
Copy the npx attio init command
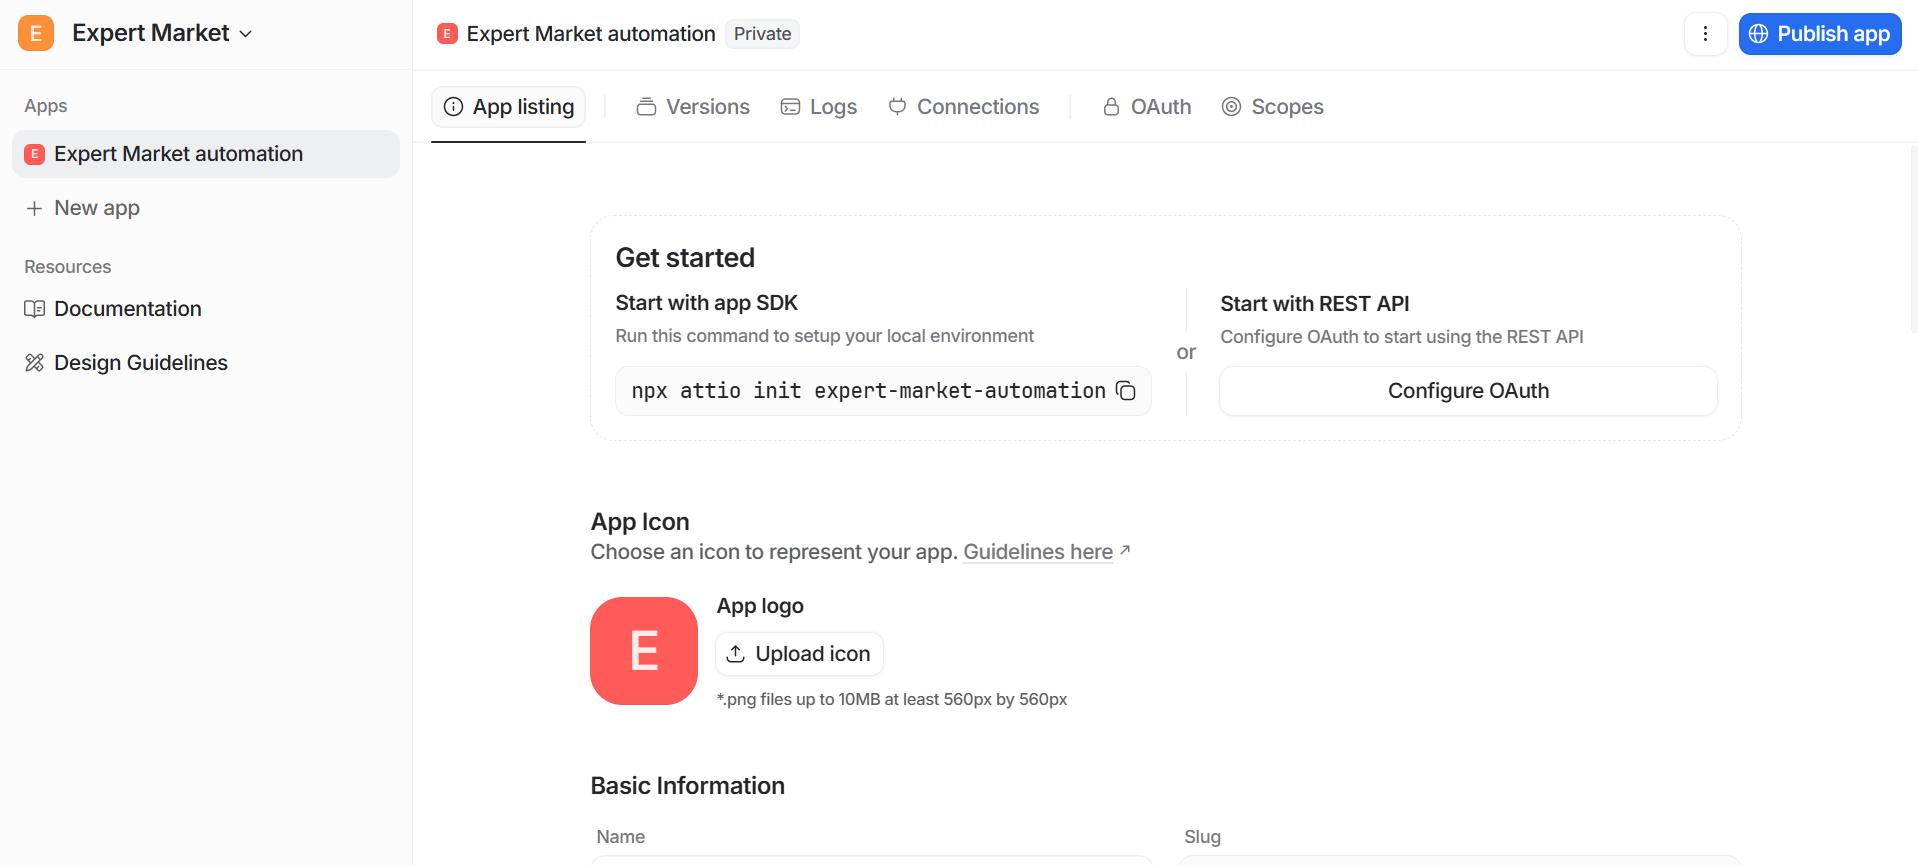1125,391
